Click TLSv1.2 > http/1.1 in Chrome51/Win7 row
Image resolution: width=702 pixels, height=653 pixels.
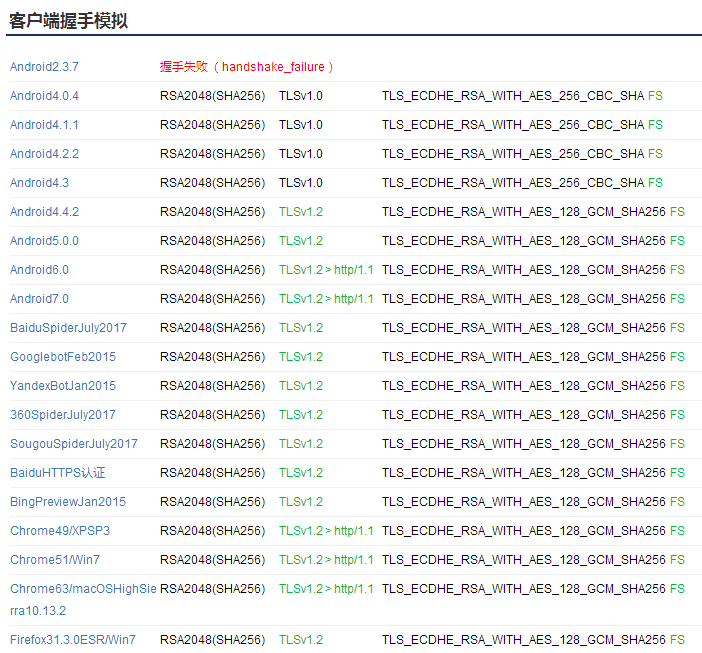[326, 560]
